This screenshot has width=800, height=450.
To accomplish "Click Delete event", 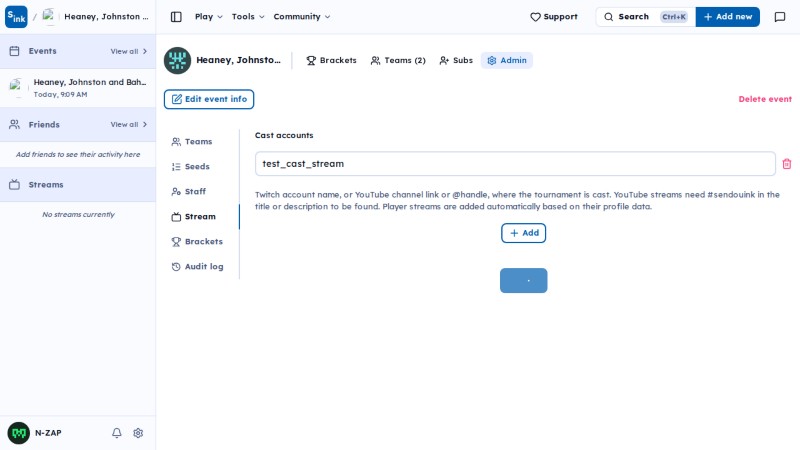I will (x=765, y=99).
